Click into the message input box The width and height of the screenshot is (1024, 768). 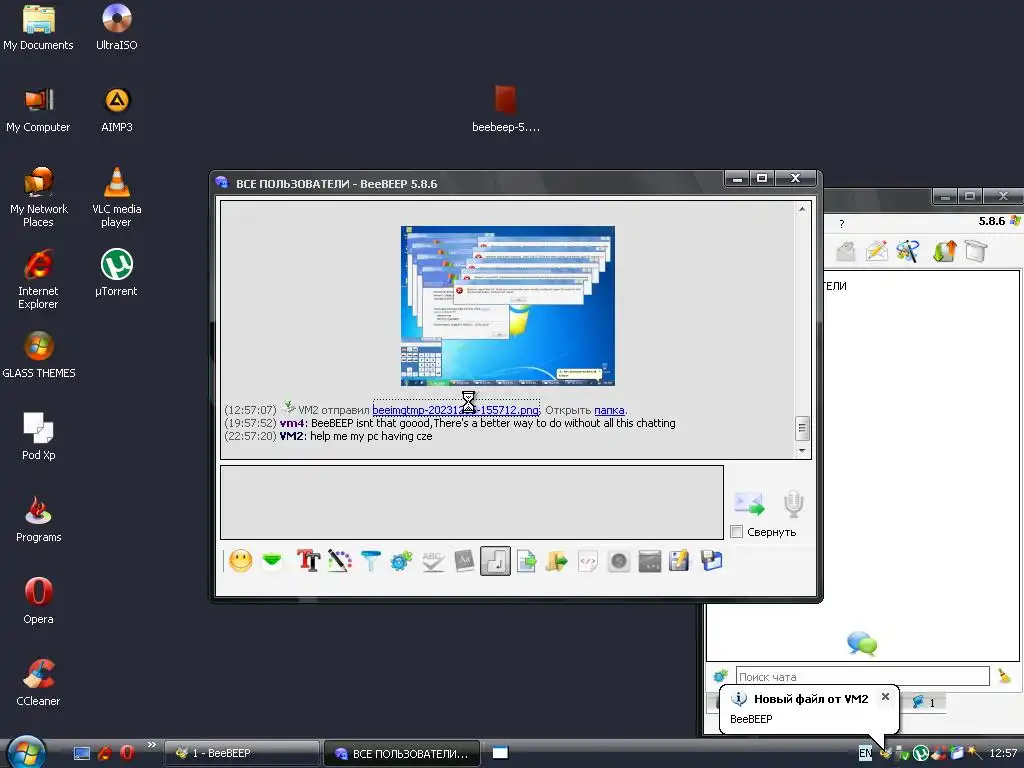[472, 502]
